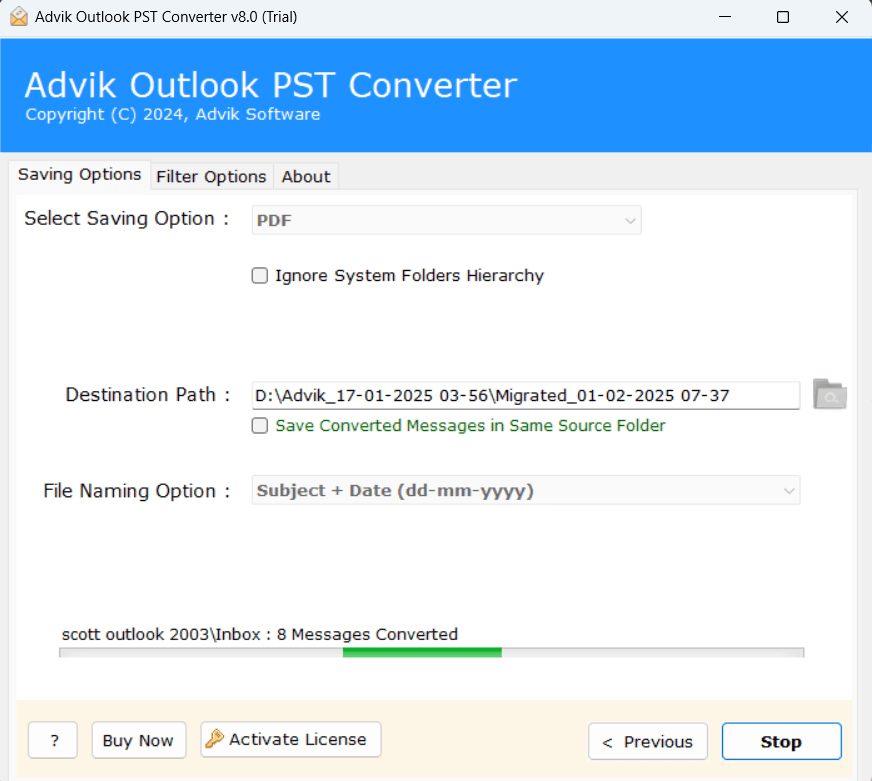Tick Save Converted Messages in Same Source Folder
Screen dimensions: 872x781
(x=260, y=426)
